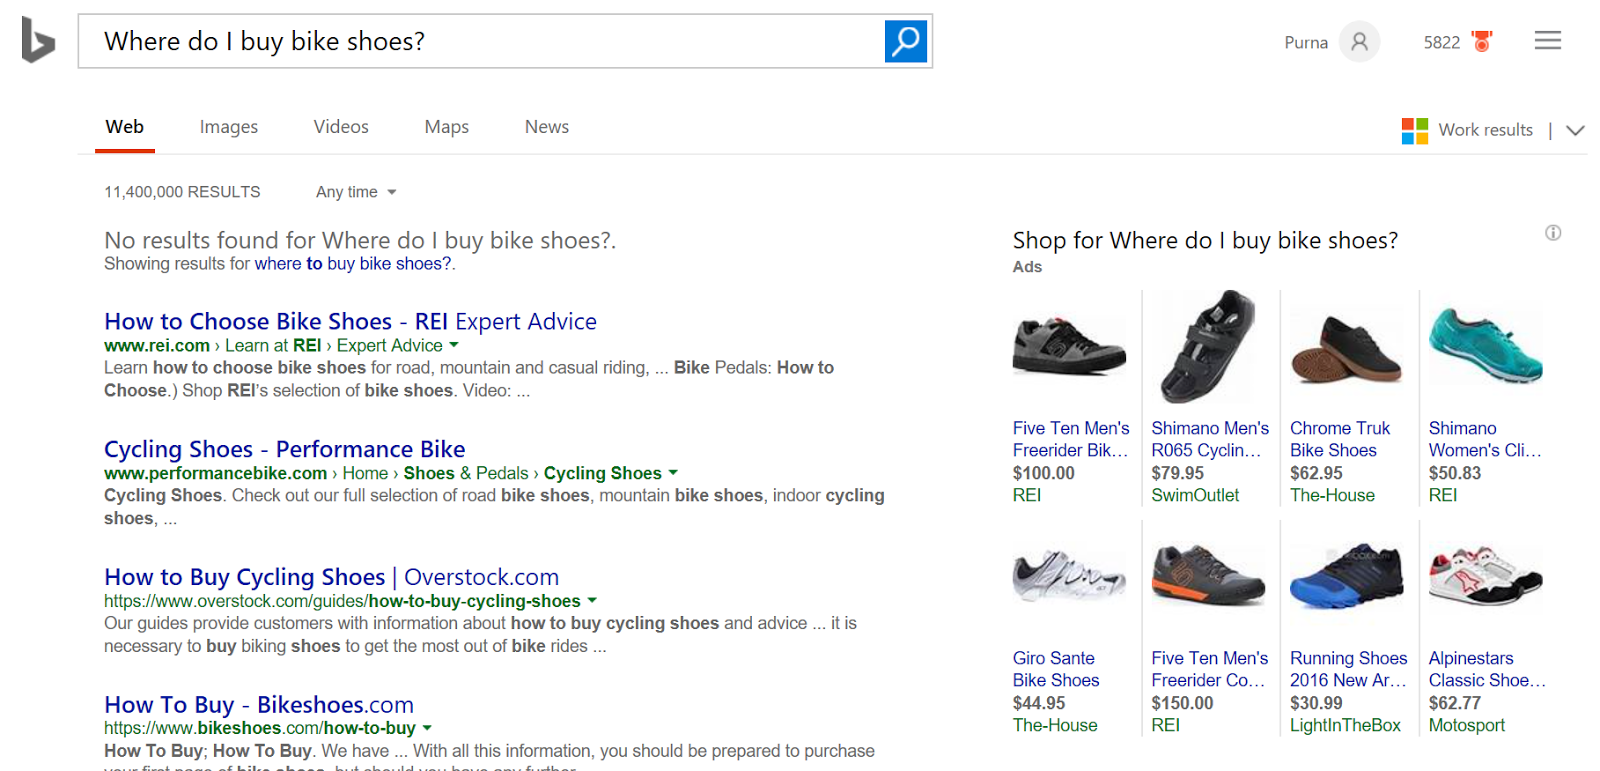This screenshot has height=771, width=1600.
Task: Open the Any time filter dropdown
Action: (x=355, y=192)
